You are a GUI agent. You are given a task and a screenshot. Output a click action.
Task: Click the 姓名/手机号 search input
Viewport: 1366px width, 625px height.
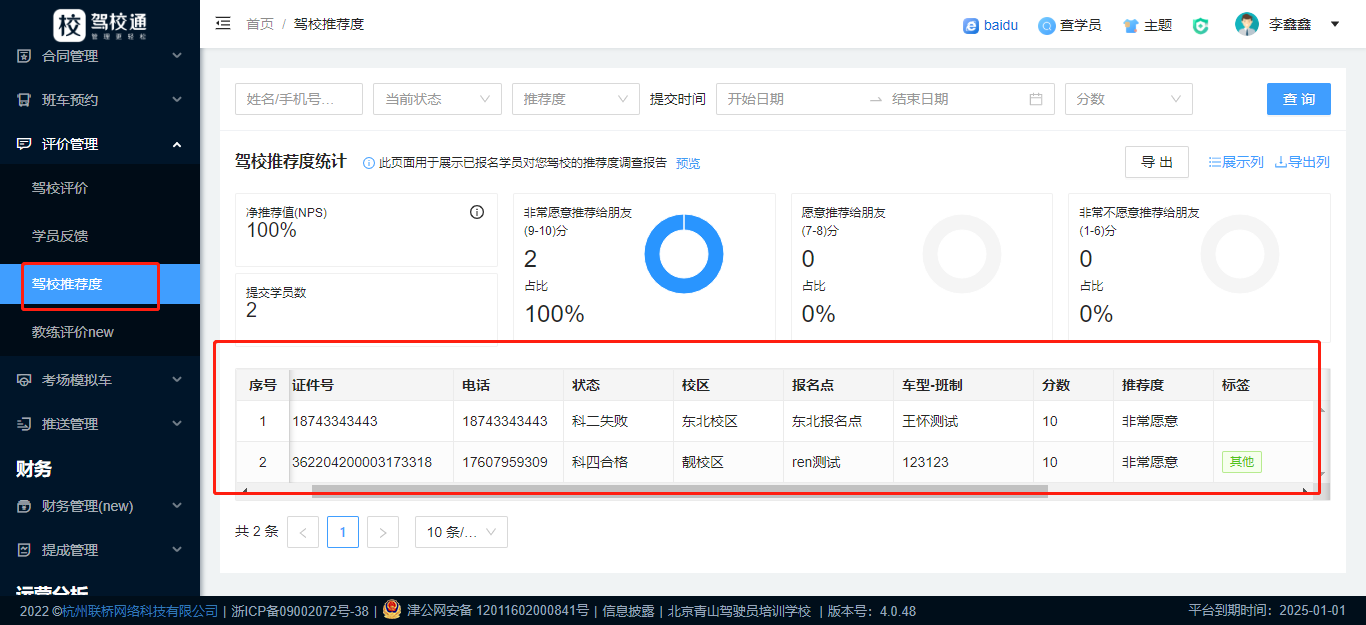pos(299,99)
